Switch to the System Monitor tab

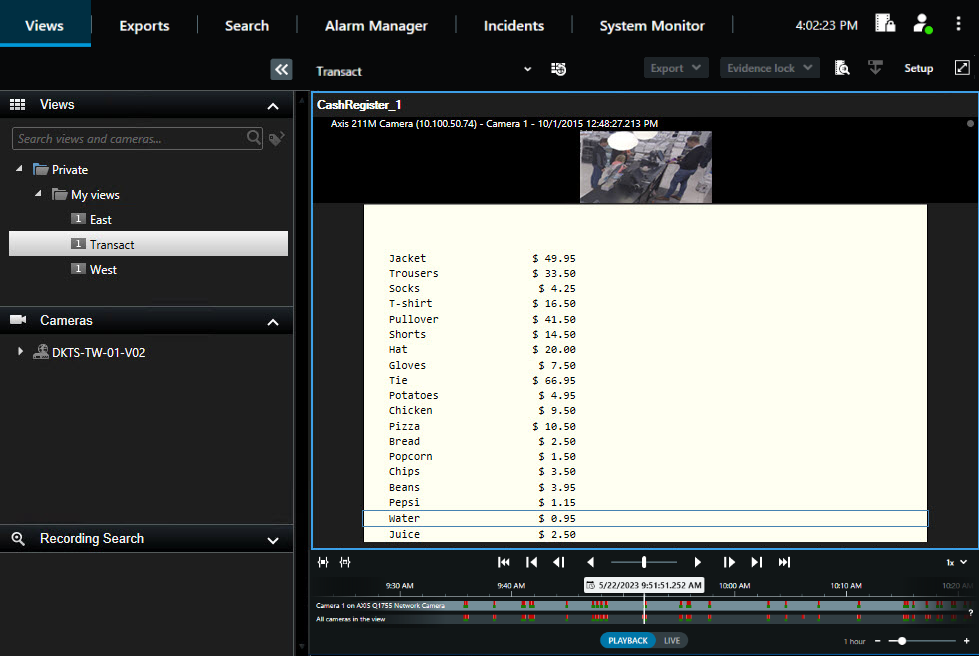click(652, 26)
